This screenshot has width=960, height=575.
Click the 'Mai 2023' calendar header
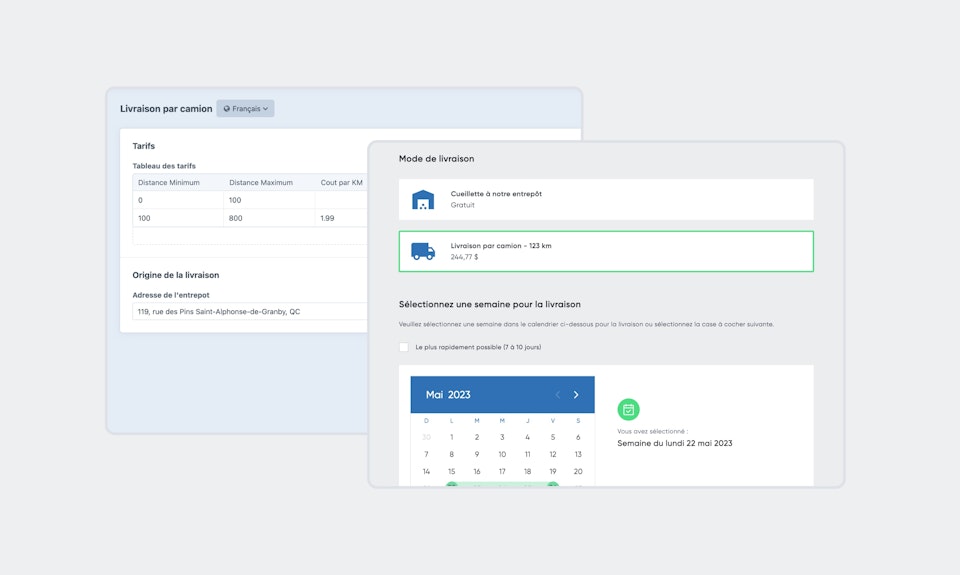click(448, 395)
